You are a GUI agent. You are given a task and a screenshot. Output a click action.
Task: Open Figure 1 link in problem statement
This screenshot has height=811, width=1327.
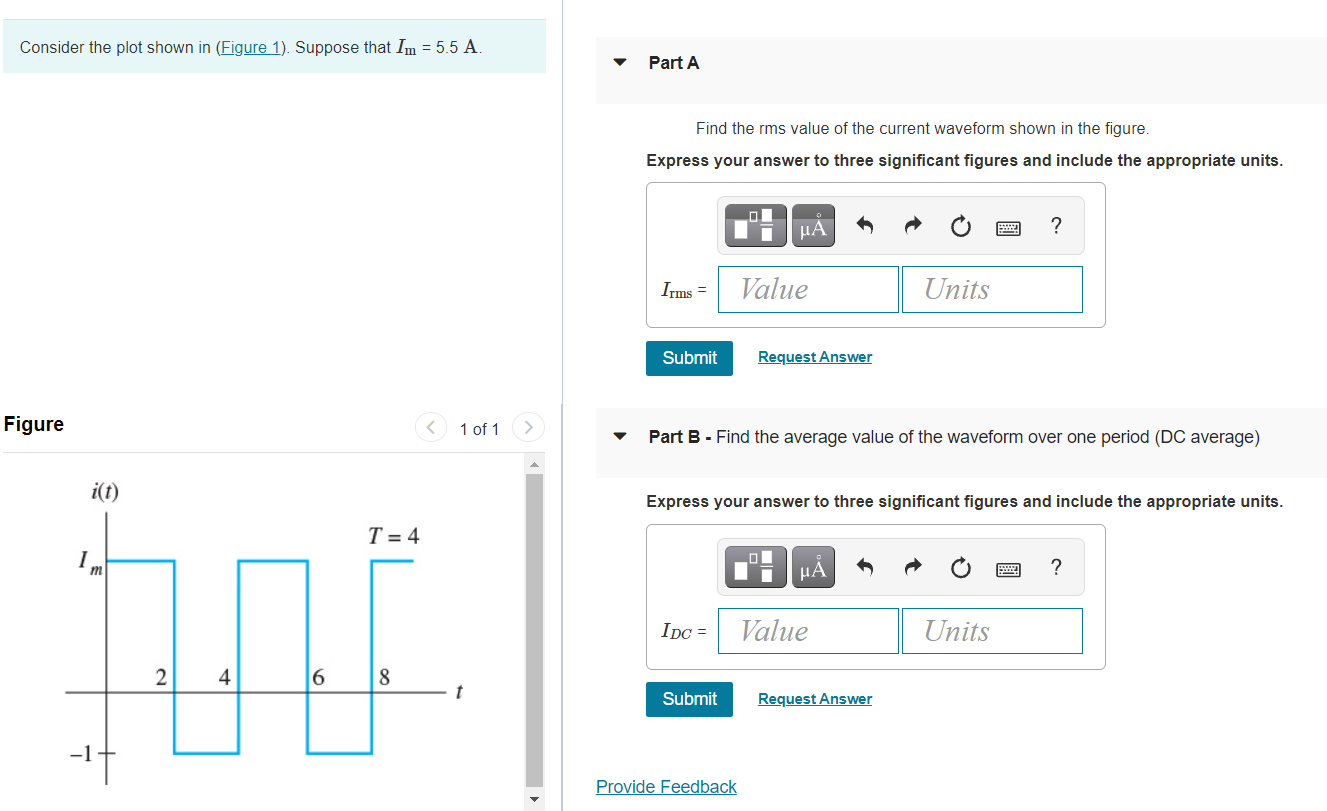[250, 47]
